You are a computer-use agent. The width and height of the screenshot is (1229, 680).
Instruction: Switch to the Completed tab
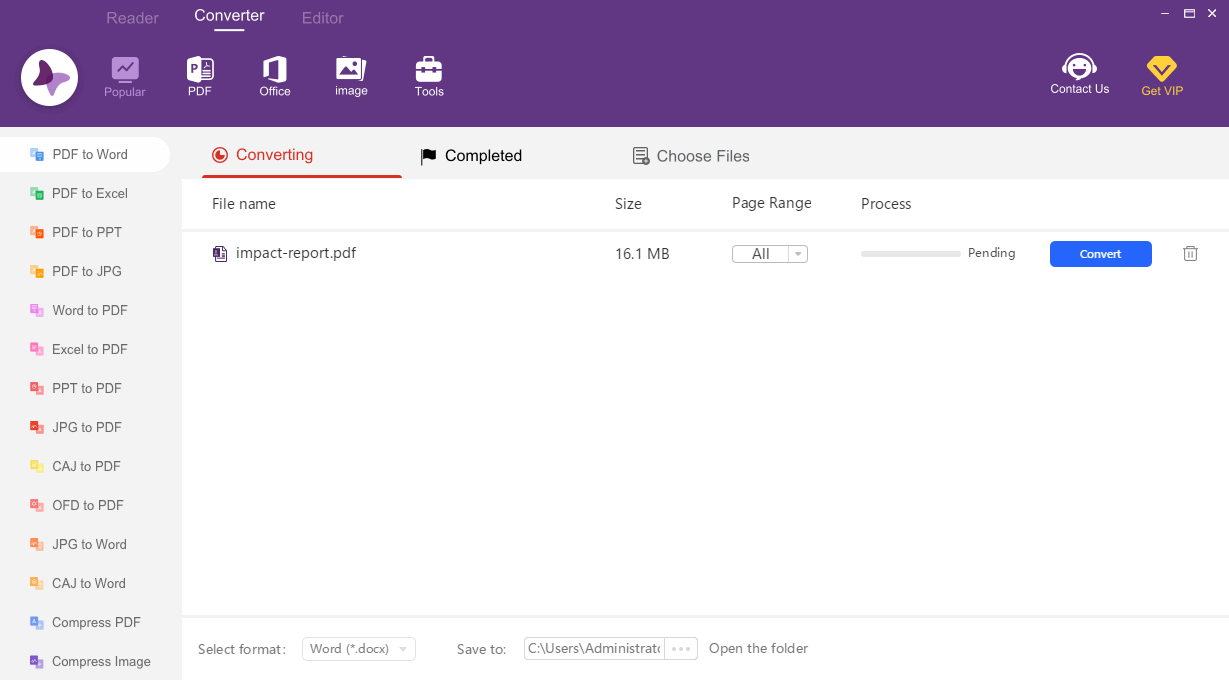(470, 156)
